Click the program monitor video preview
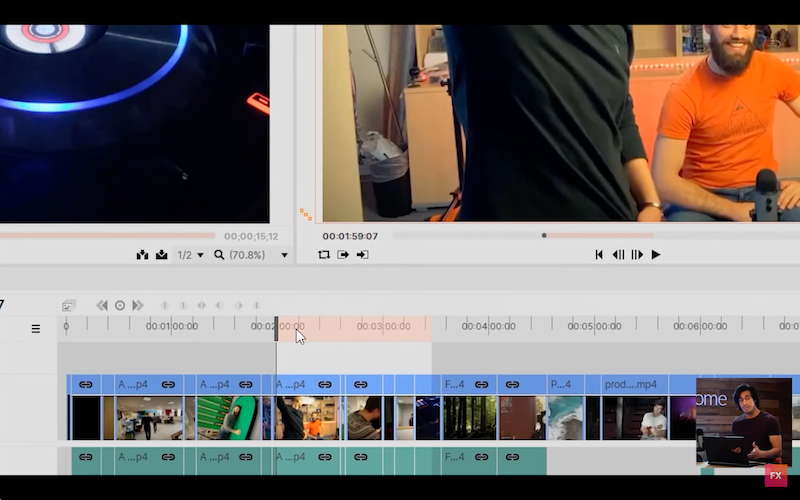 click(x=561, y=123)
